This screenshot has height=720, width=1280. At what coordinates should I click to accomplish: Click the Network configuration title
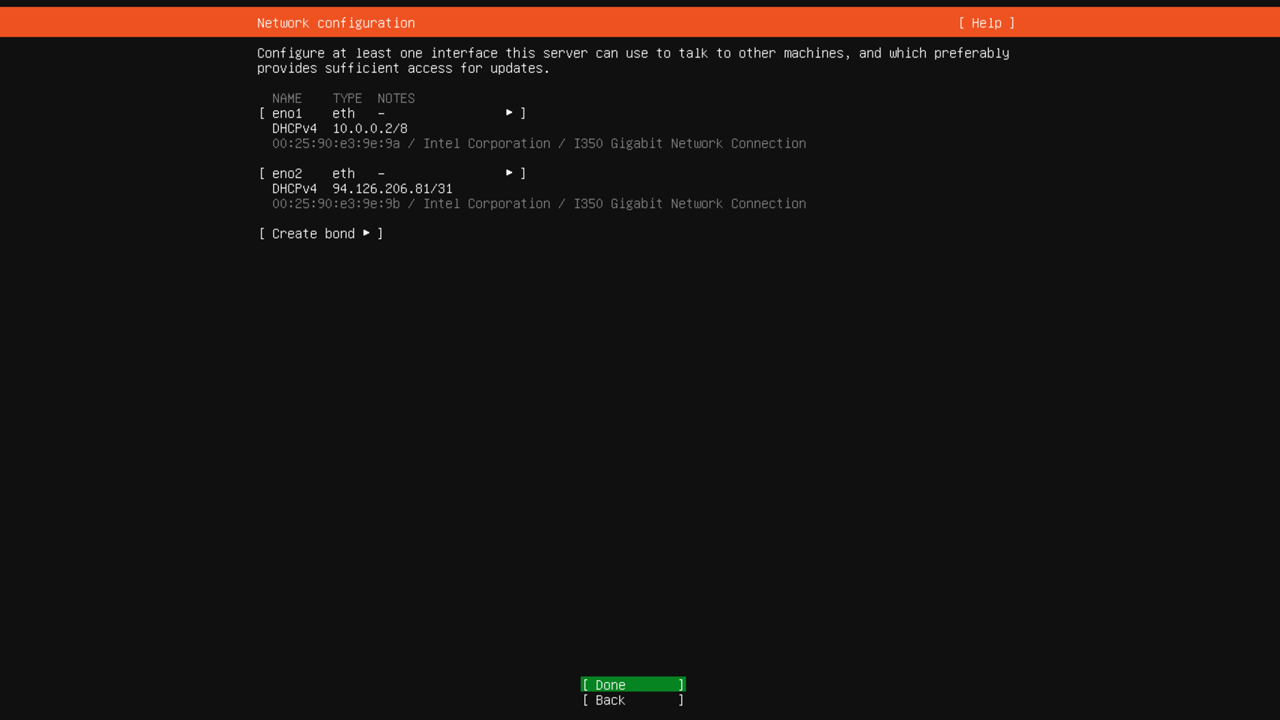tap(336, 23)
